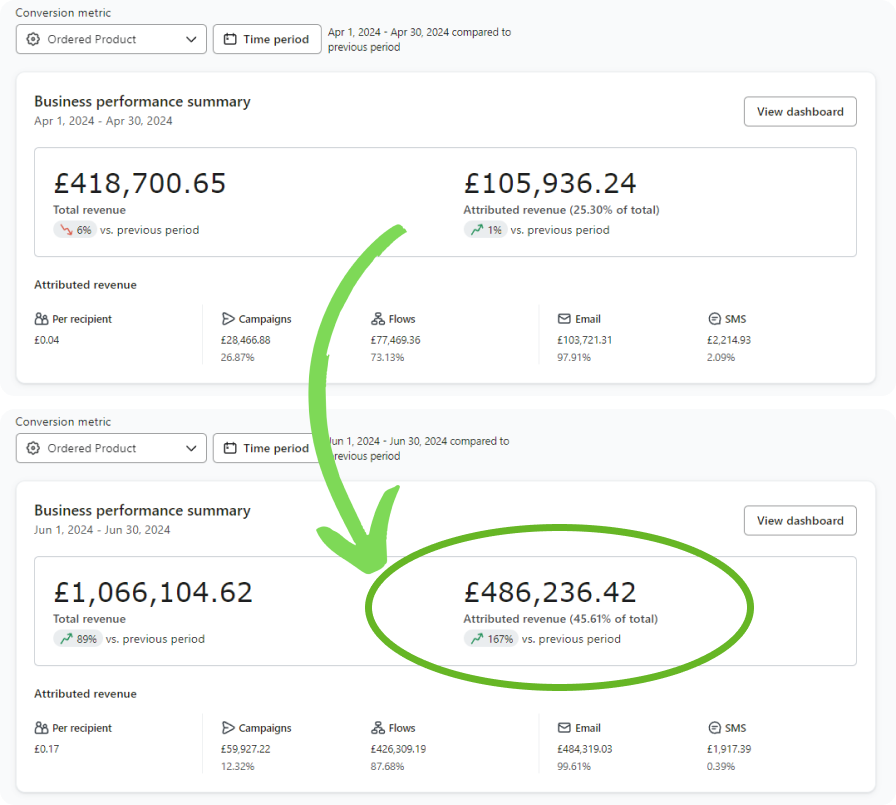Click the Email envelope icon in the June summary
896x805 pixels.
coord(565,728)
